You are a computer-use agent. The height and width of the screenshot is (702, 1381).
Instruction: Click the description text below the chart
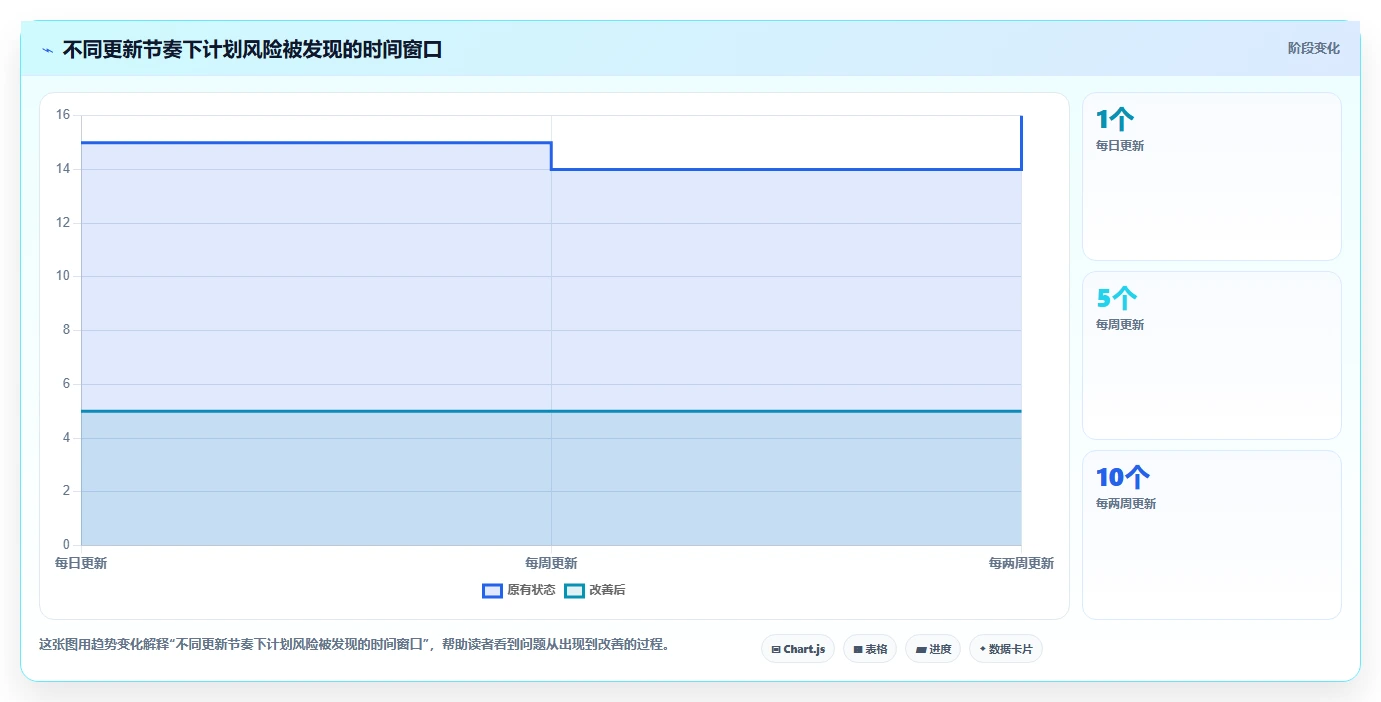[354, 645]
